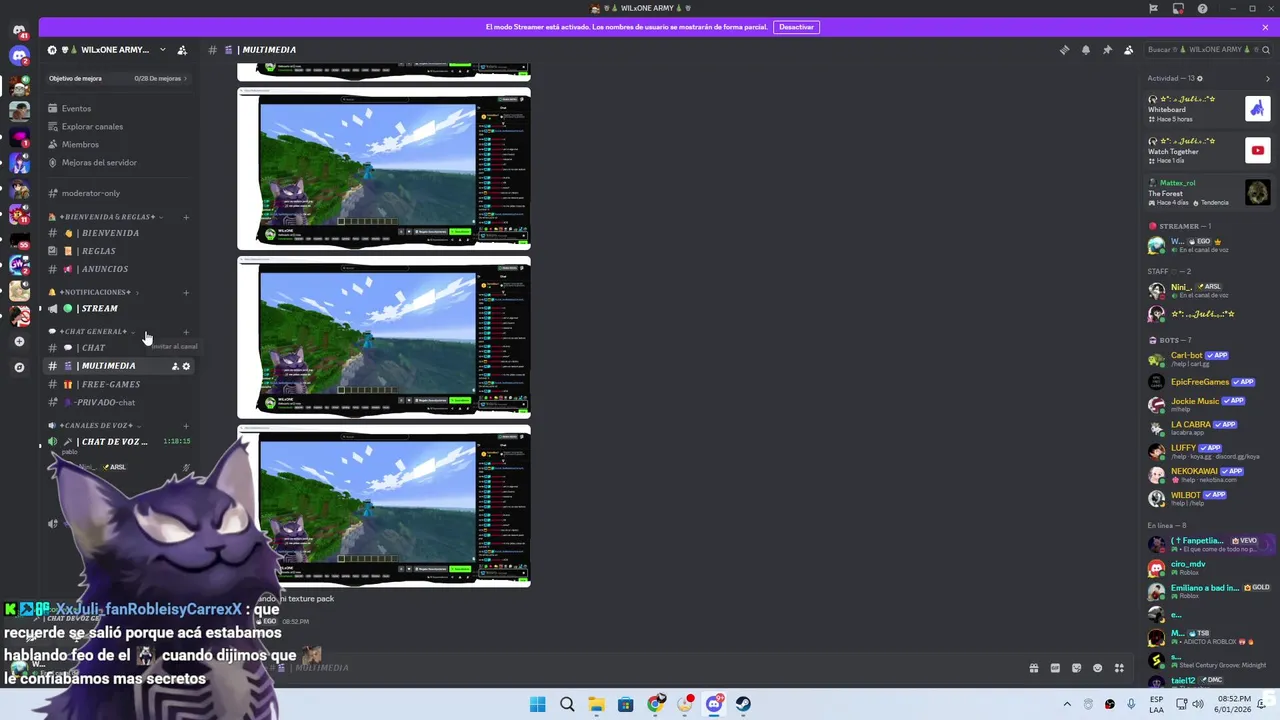Switch to Discord in the taskbar
Image resolution: width=1280 pixels, height=720 pixels.
coord(714,704)
